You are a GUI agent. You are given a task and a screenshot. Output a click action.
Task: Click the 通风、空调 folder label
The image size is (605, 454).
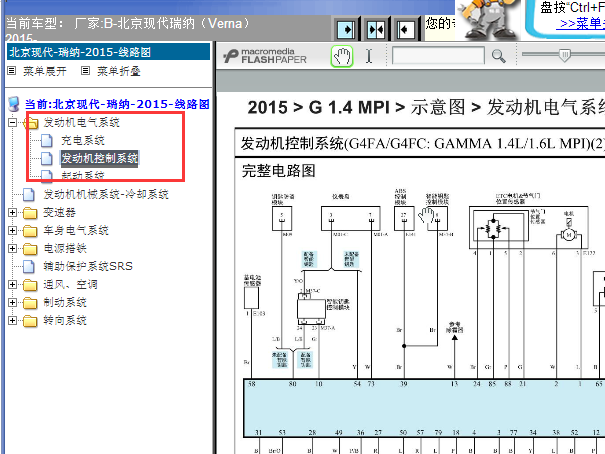tap(70, 285)
